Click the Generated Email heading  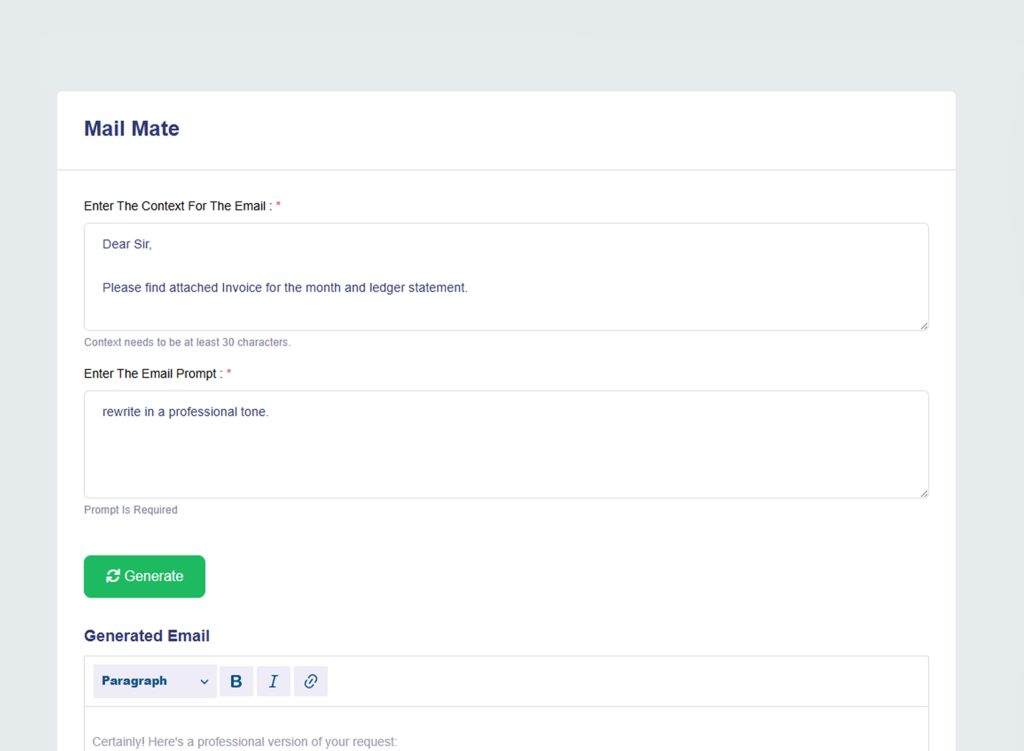[x=147, y=636]
